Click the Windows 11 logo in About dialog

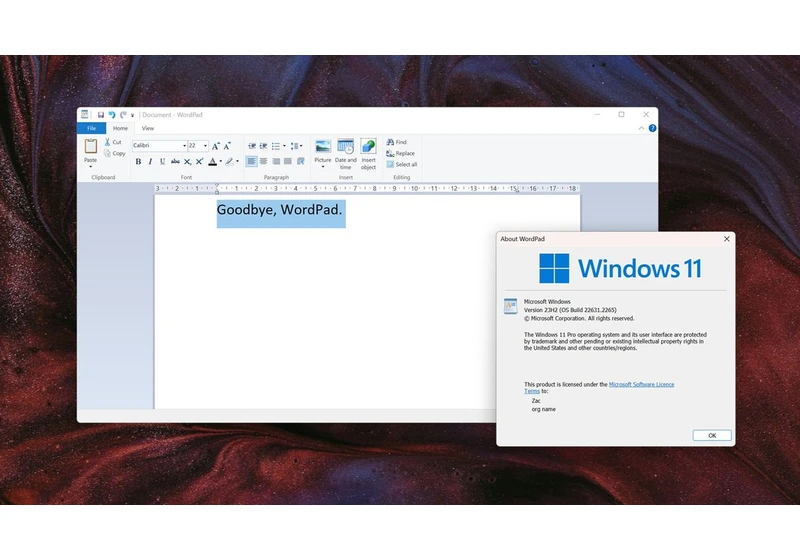point(620,268)
